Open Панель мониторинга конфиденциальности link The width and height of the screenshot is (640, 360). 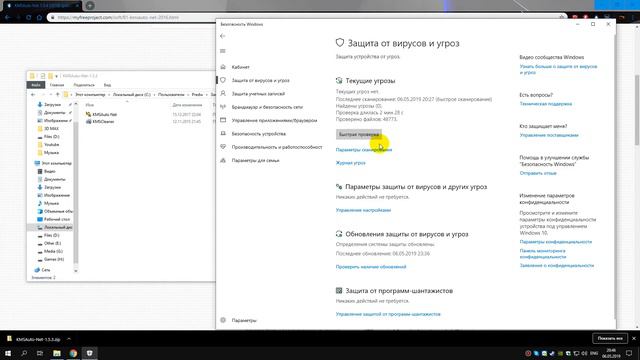542,254
